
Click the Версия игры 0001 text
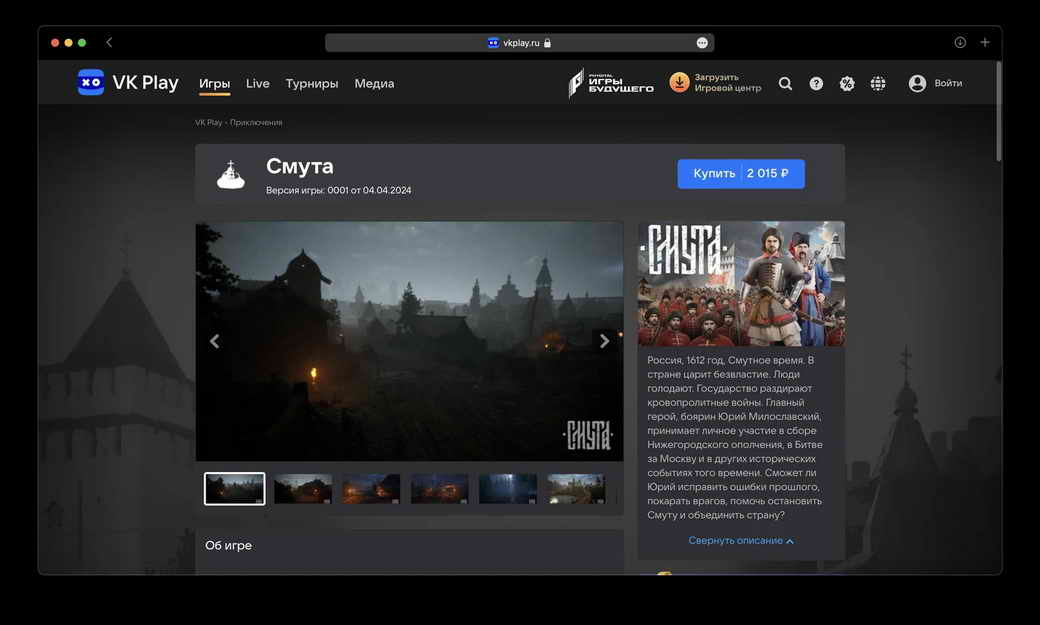coord(338,190)
